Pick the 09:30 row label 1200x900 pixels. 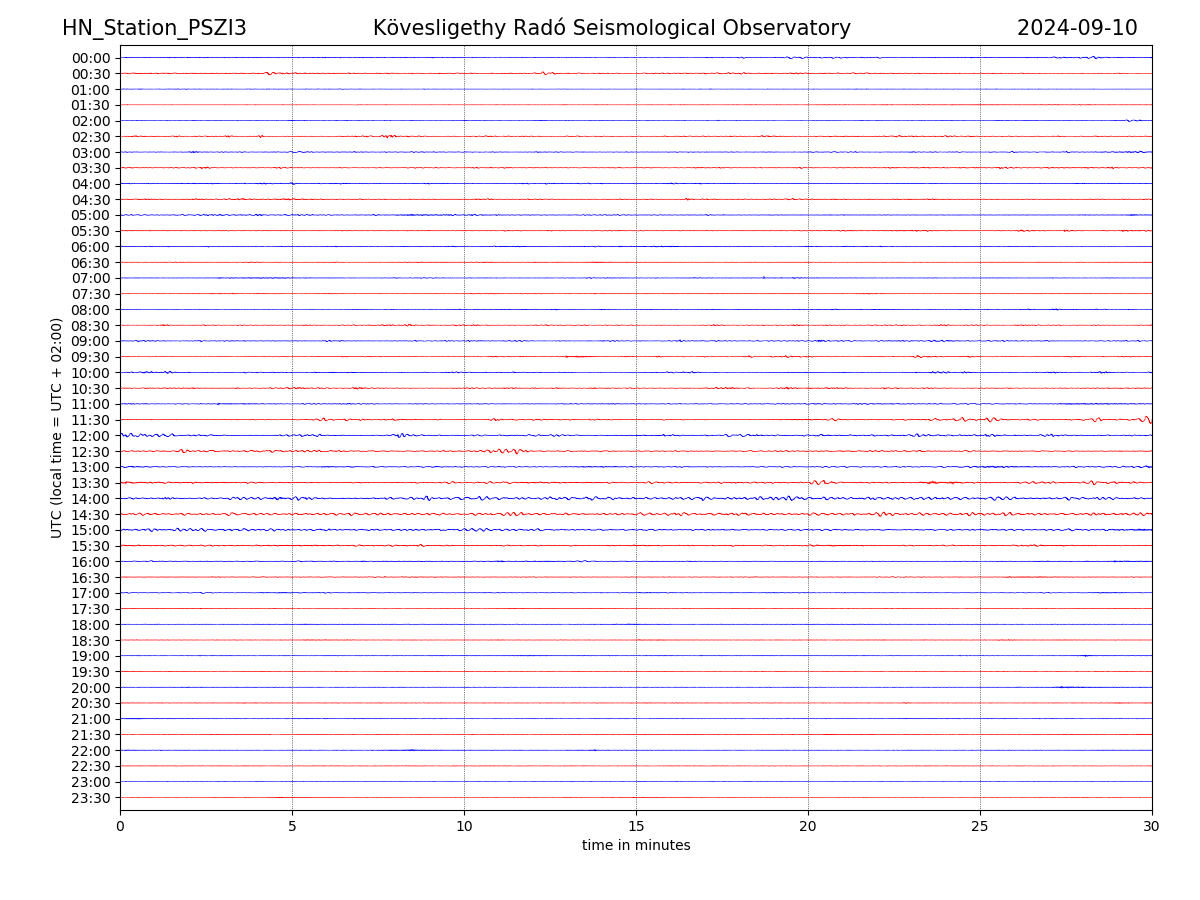(x=91, y=357)
